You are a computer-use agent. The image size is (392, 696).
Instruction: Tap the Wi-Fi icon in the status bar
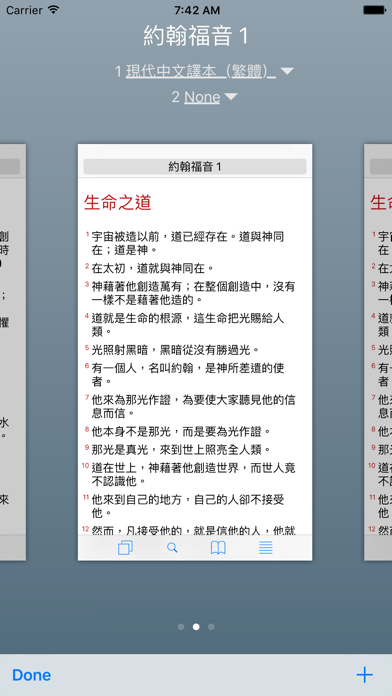tap(54, 9)
